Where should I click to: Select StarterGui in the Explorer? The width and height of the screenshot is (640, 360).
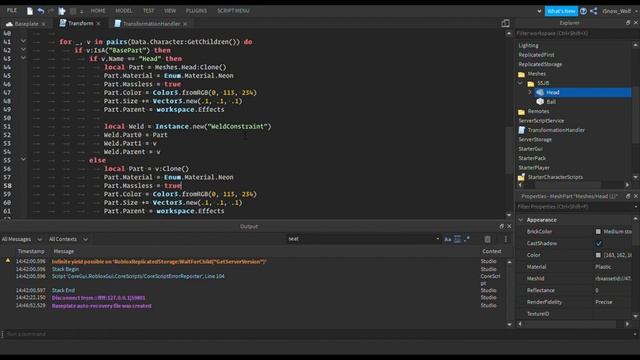click(531, 149)
